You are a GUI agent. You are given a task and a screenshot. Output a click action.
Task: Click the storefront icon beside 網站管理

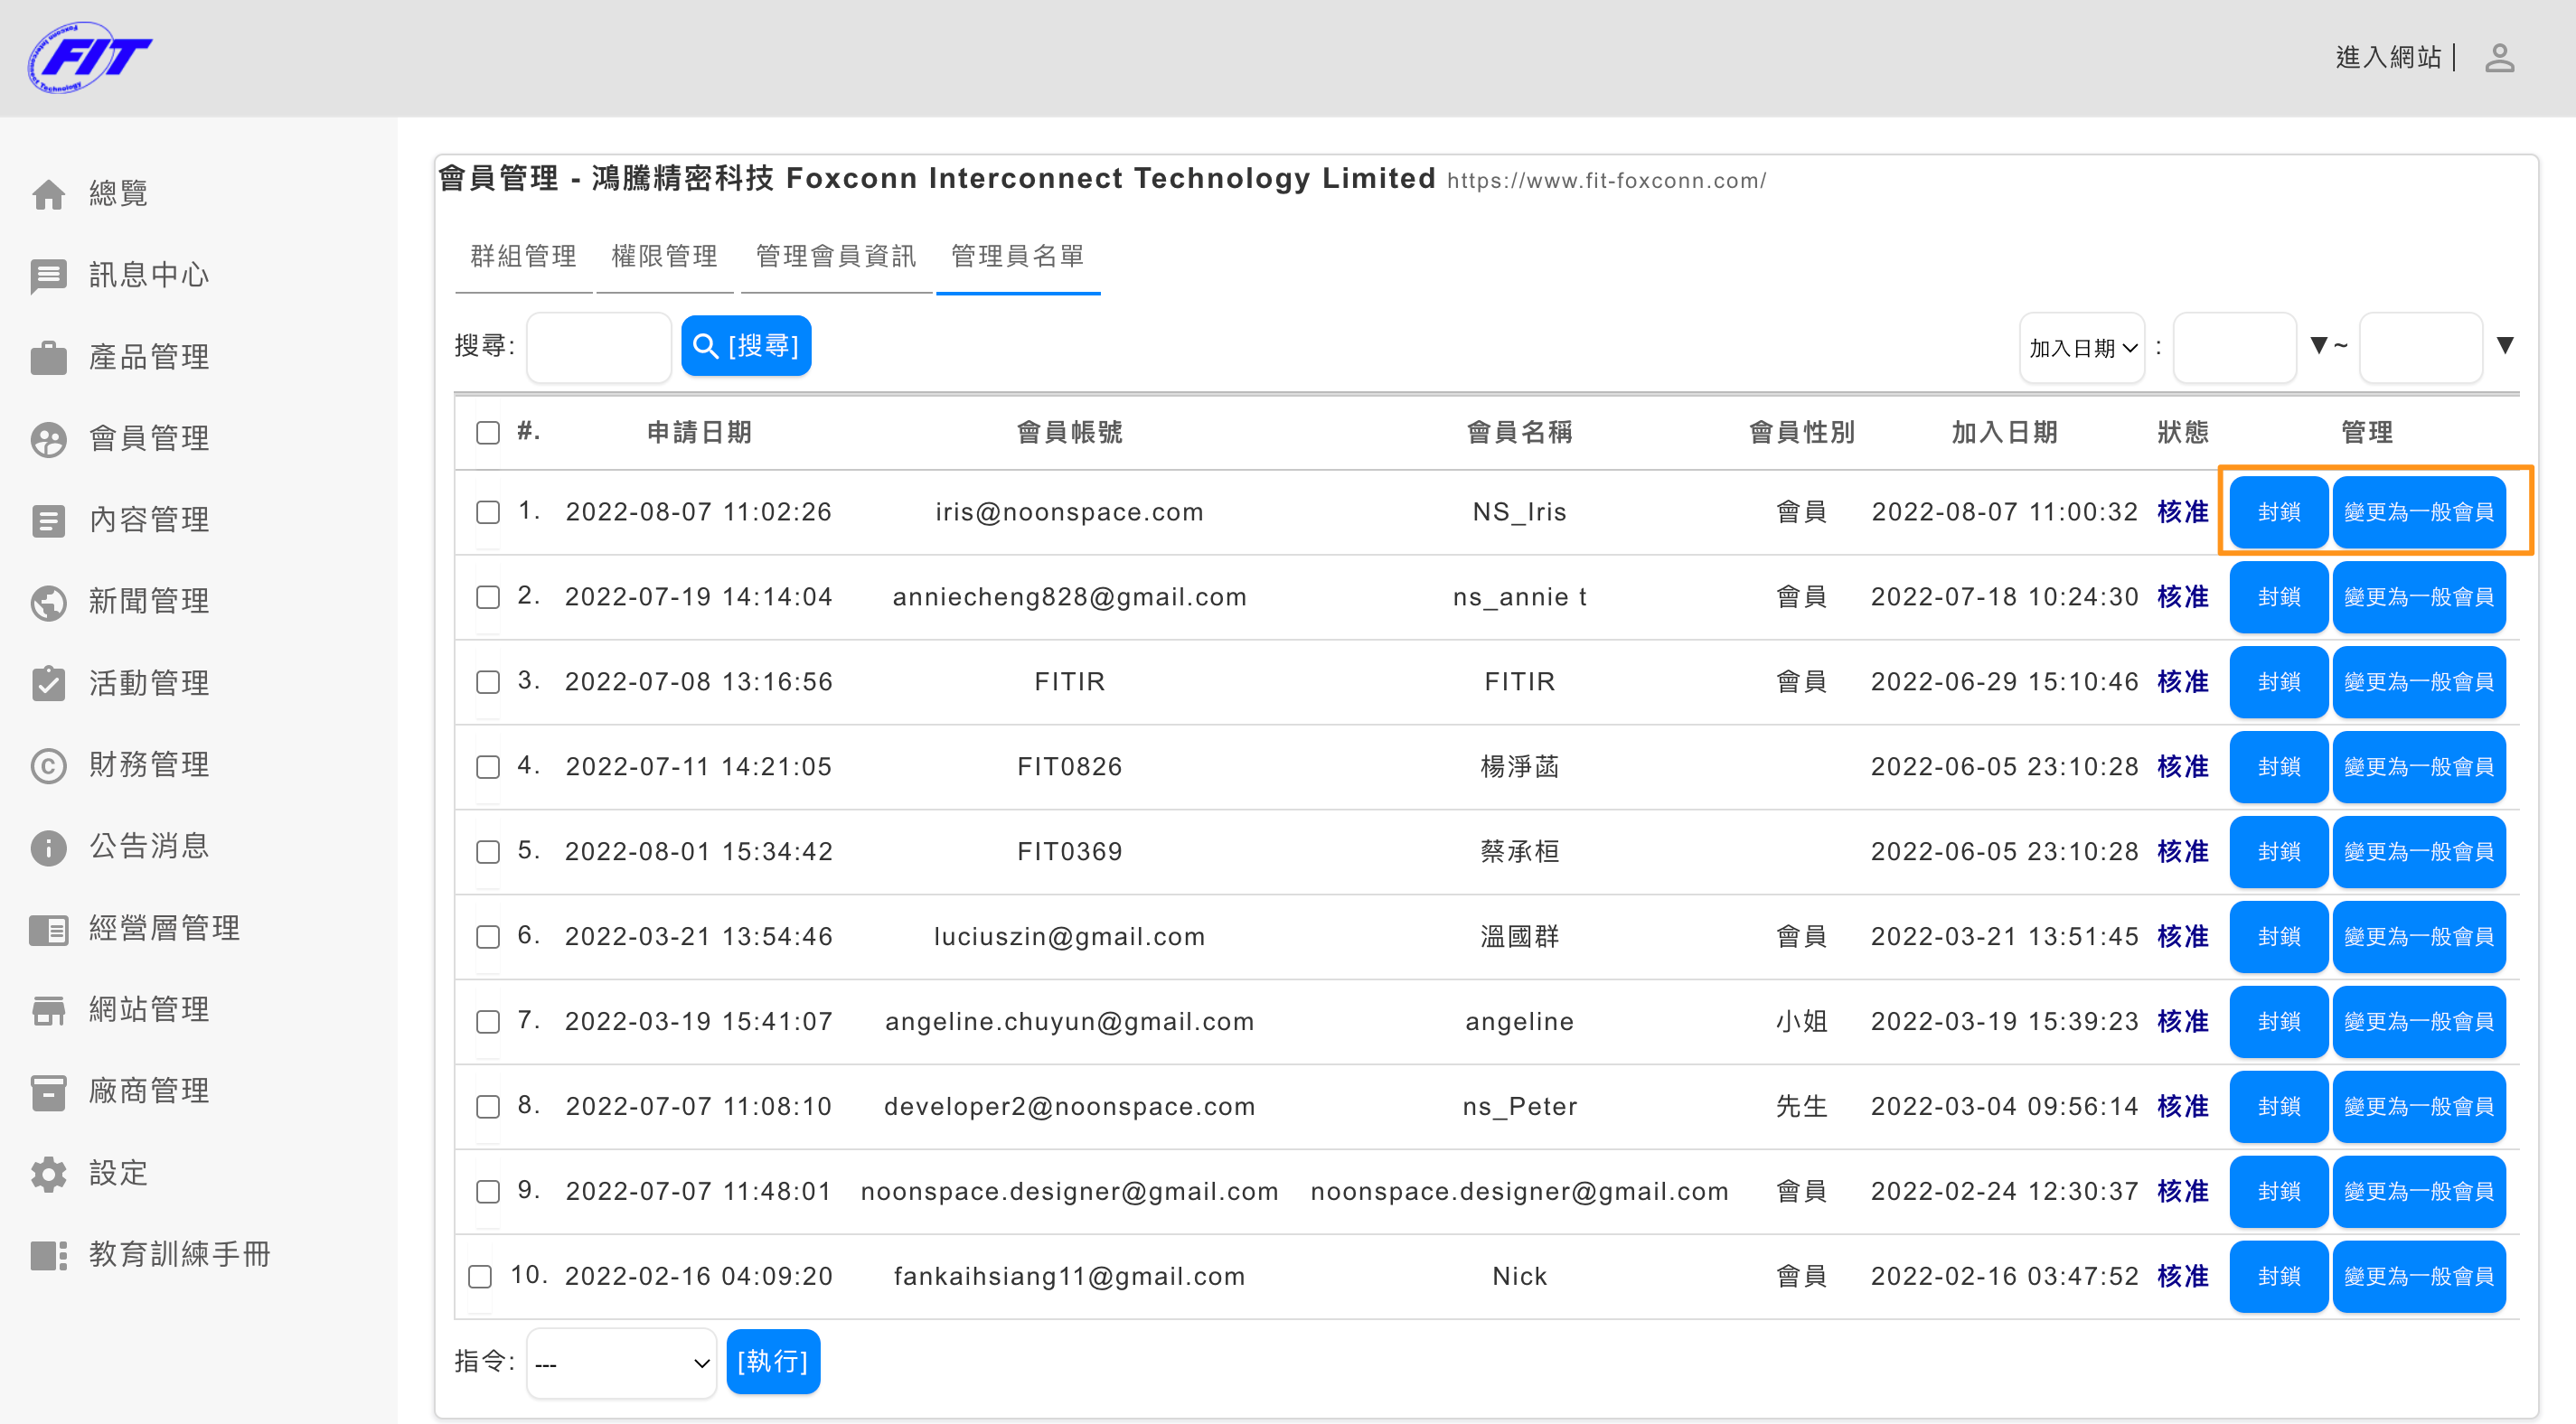click(48, 1010)
